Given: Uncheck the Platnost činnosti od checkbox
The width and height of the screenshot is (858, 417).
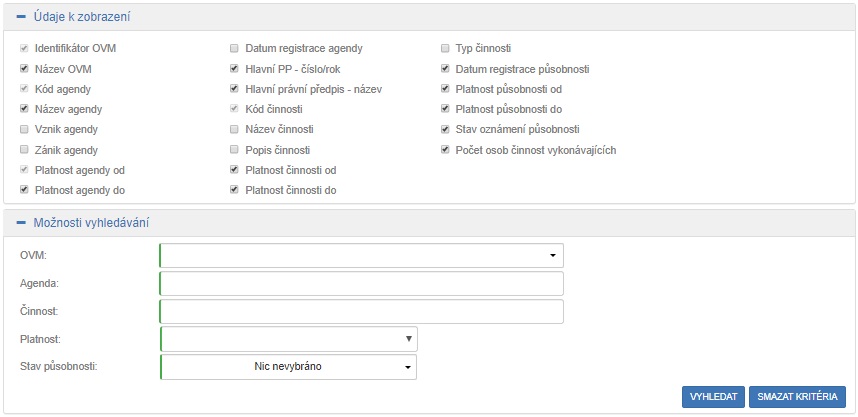Looking at the screenshot, I should [x=234, y=170].
